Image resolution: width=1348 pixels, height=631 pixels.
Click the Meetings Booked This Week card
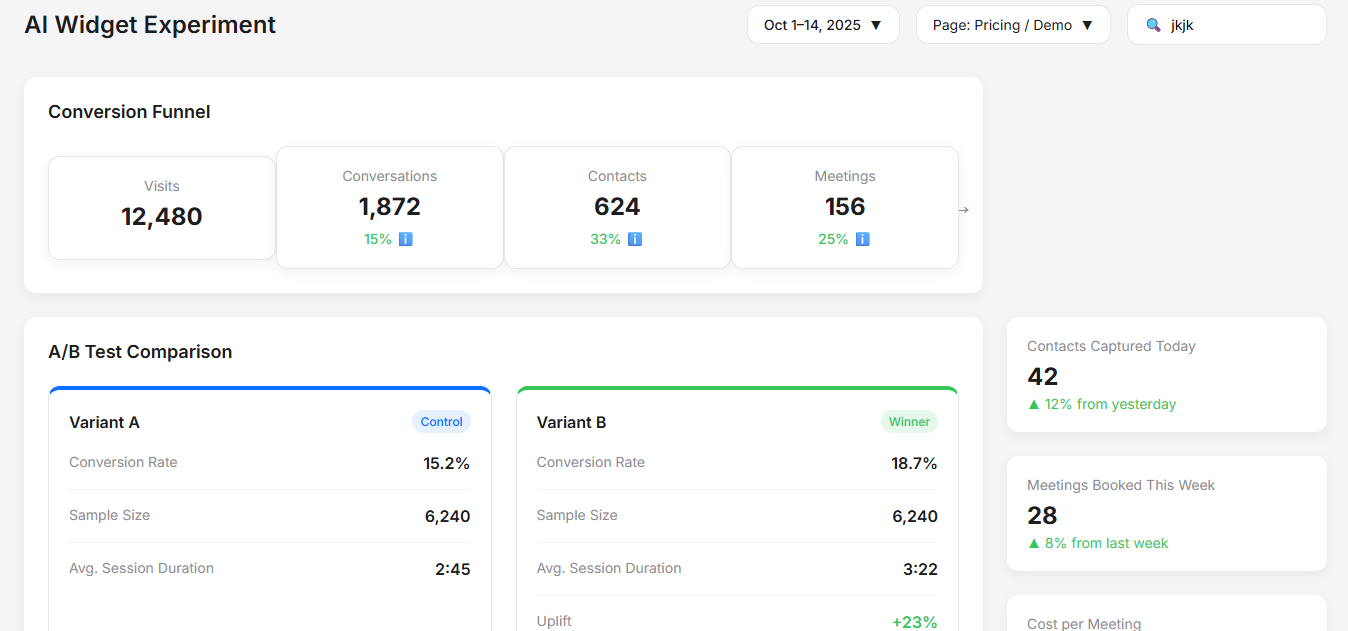(1166, 513)
